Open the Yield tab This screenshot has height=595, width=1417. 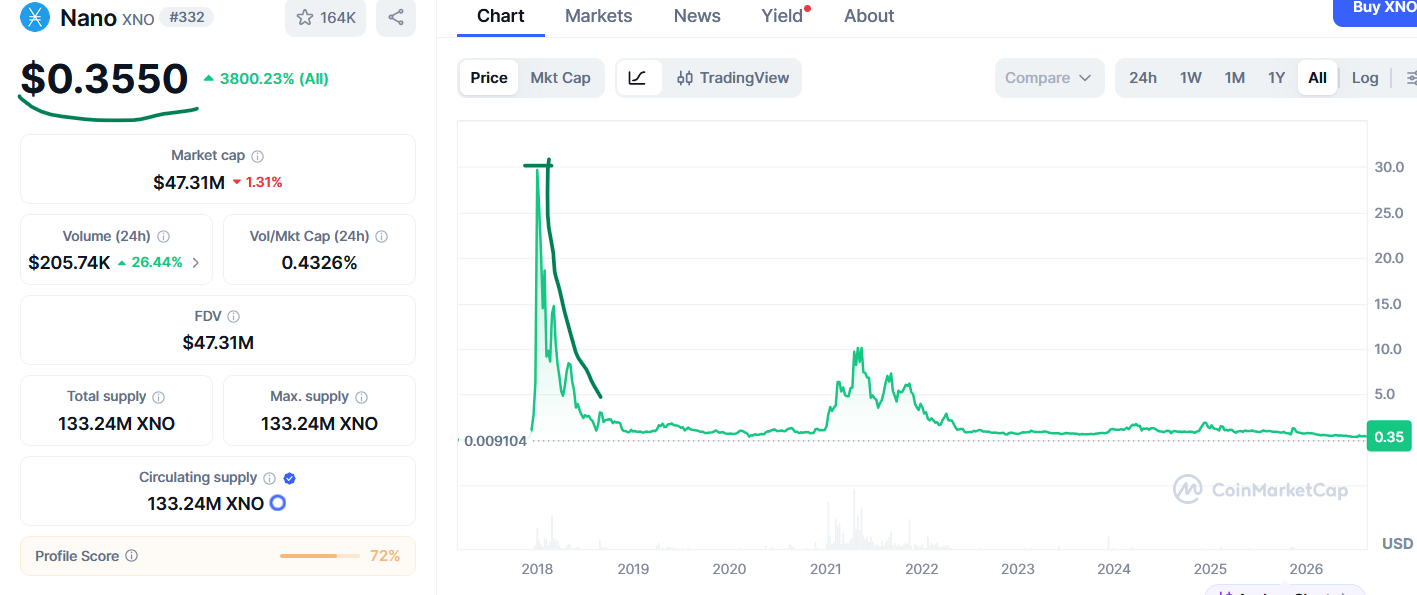[x=782, y=16]
